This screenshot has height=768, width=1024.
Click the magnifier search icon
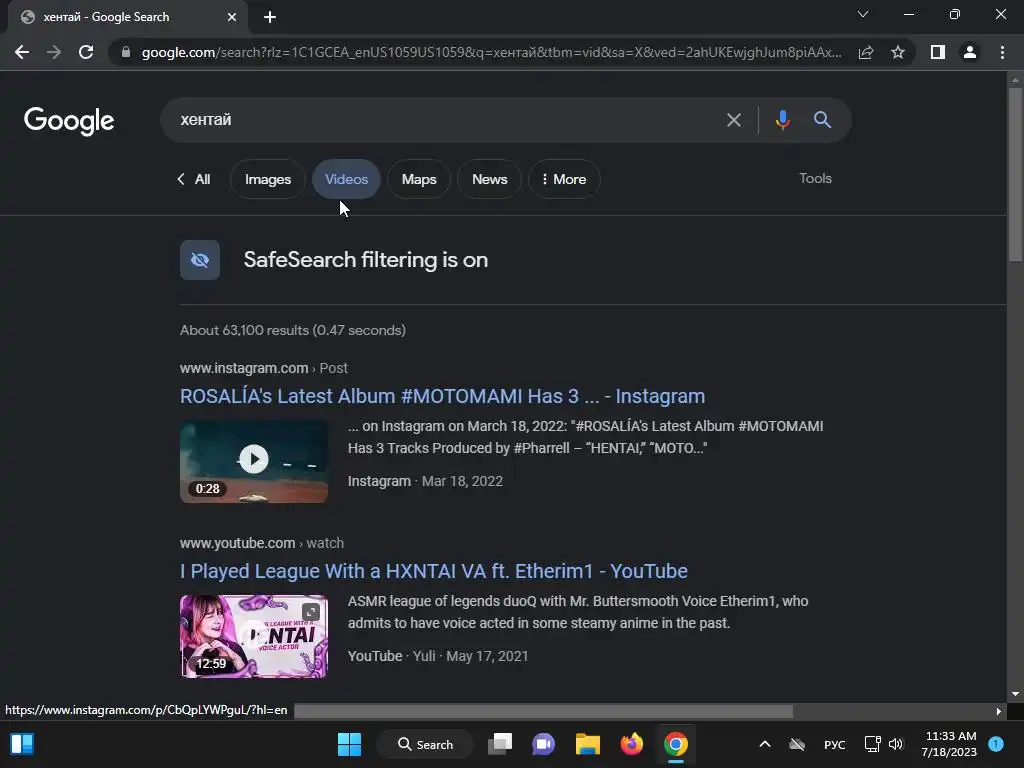point(822,120)
